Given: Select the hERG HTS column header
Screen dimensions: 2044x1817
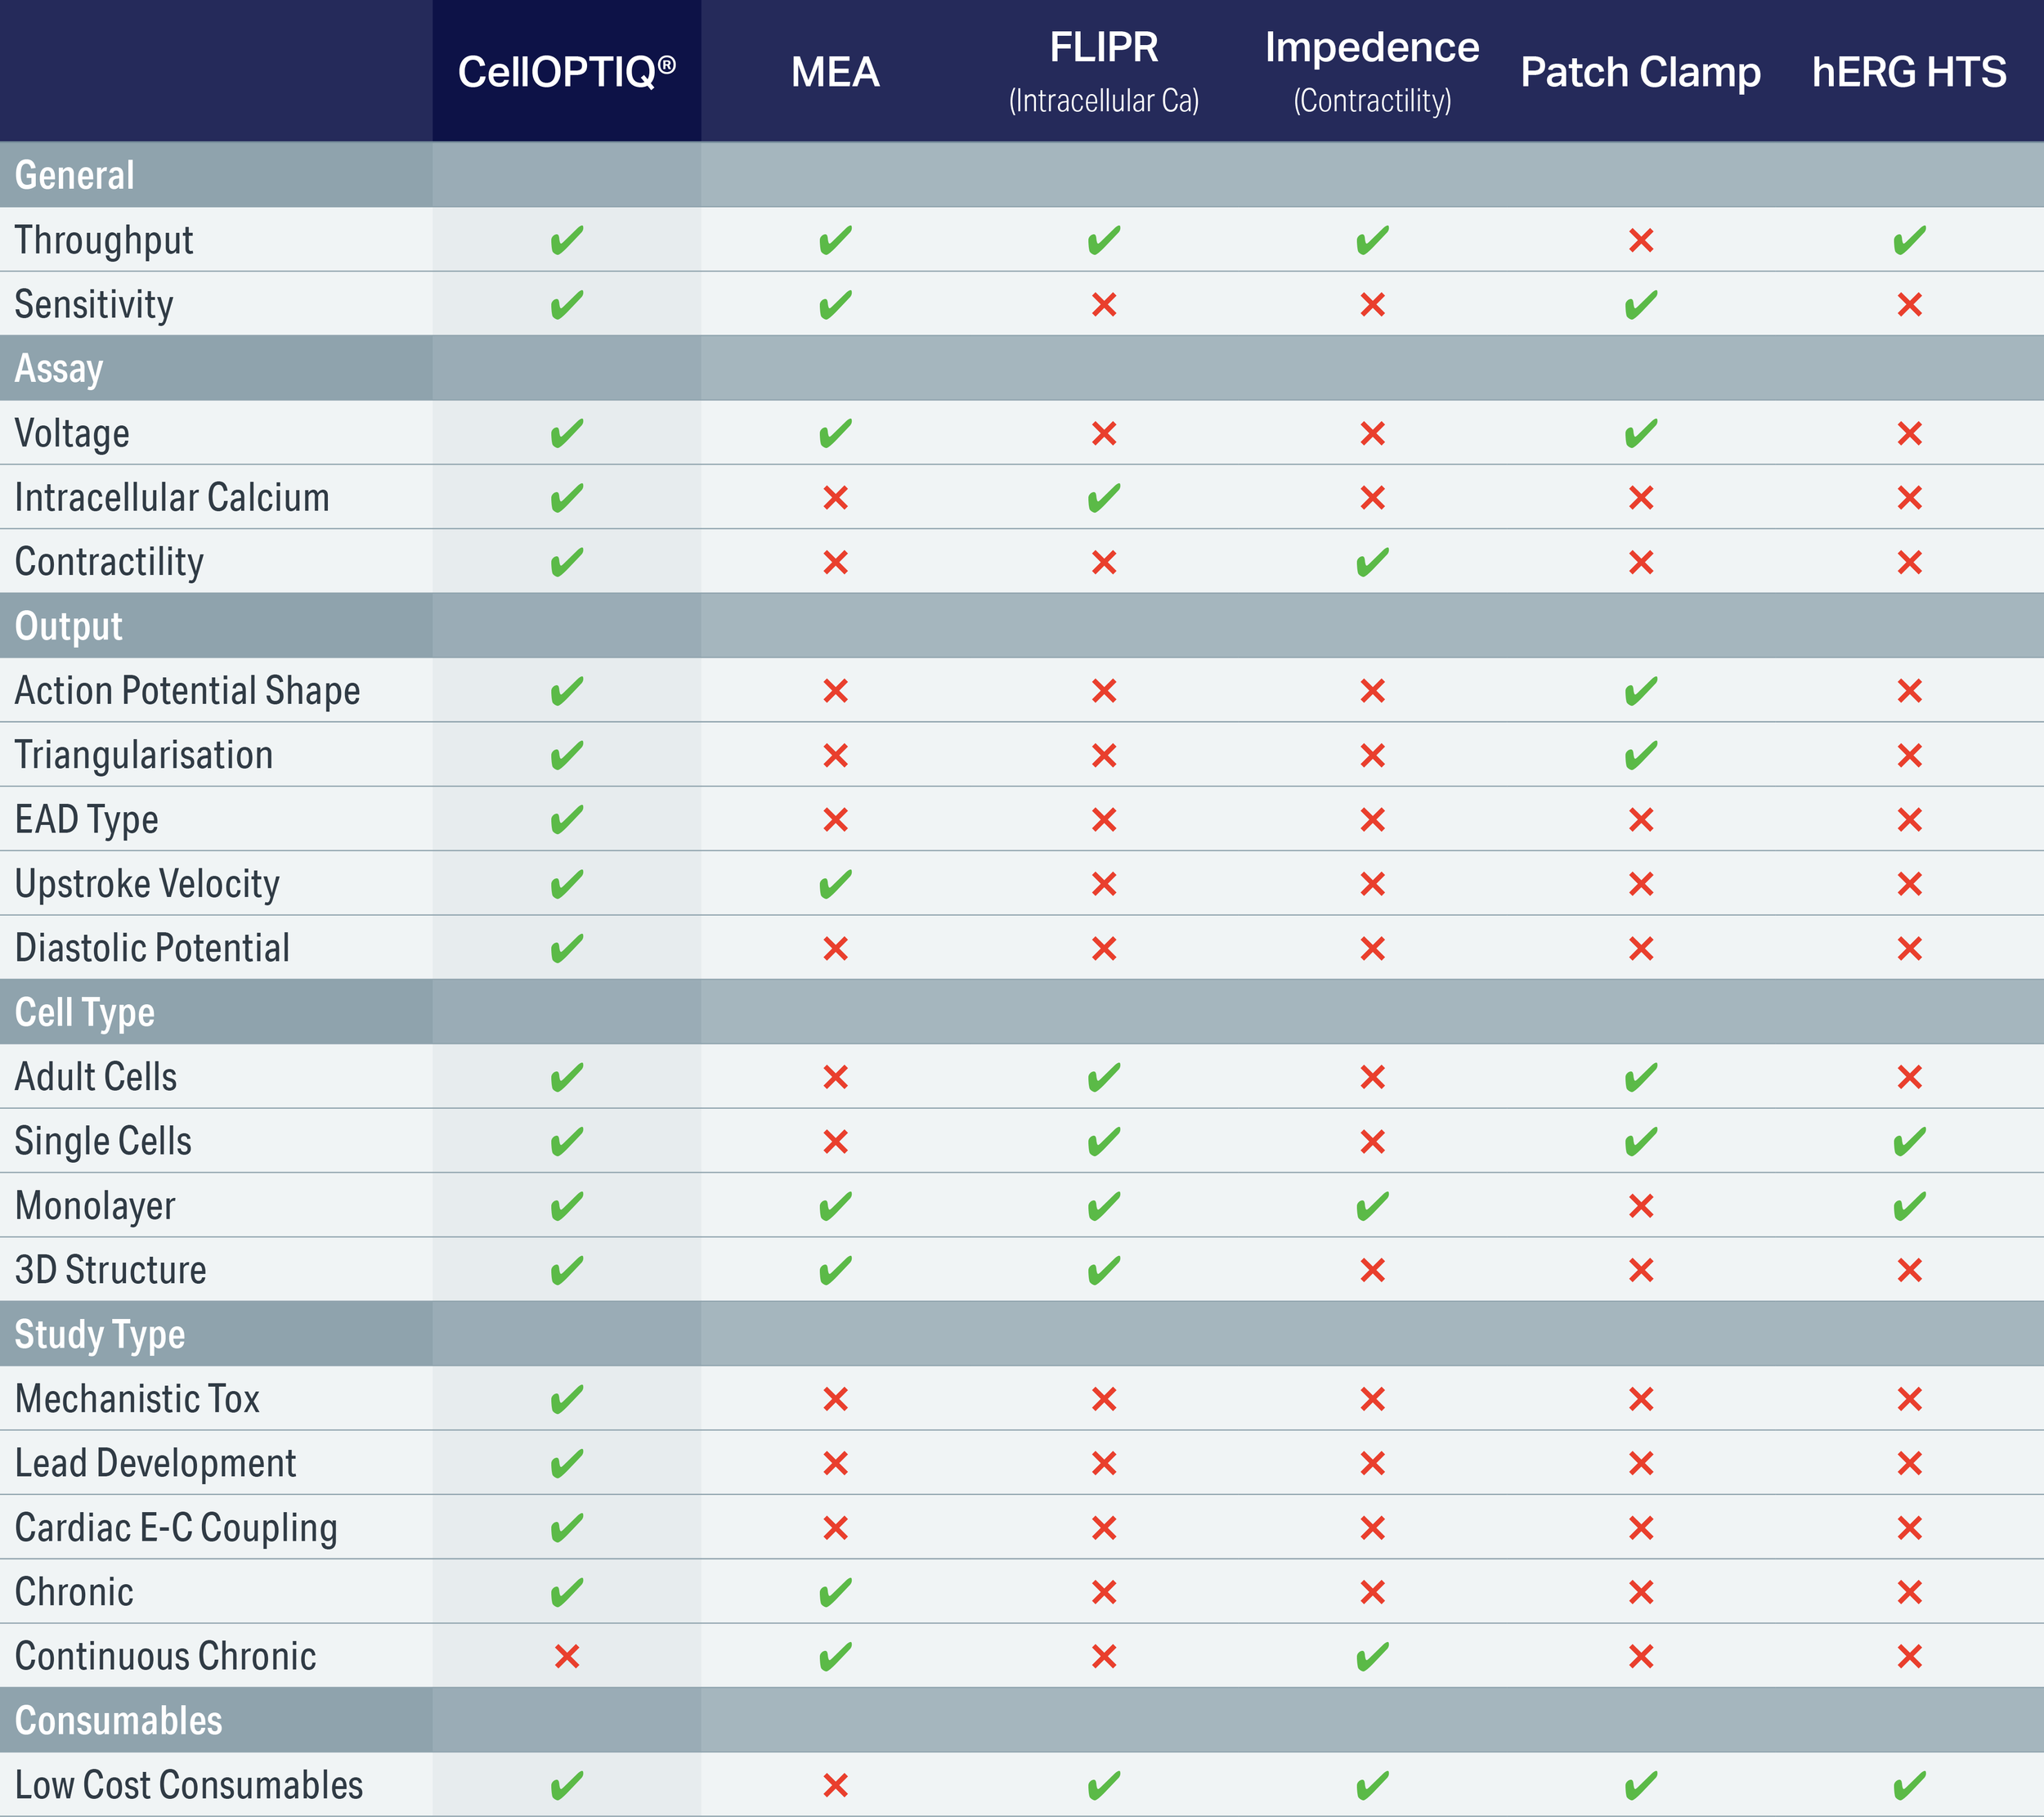Looking at the screenshot, I should [x=1910, y=72].
